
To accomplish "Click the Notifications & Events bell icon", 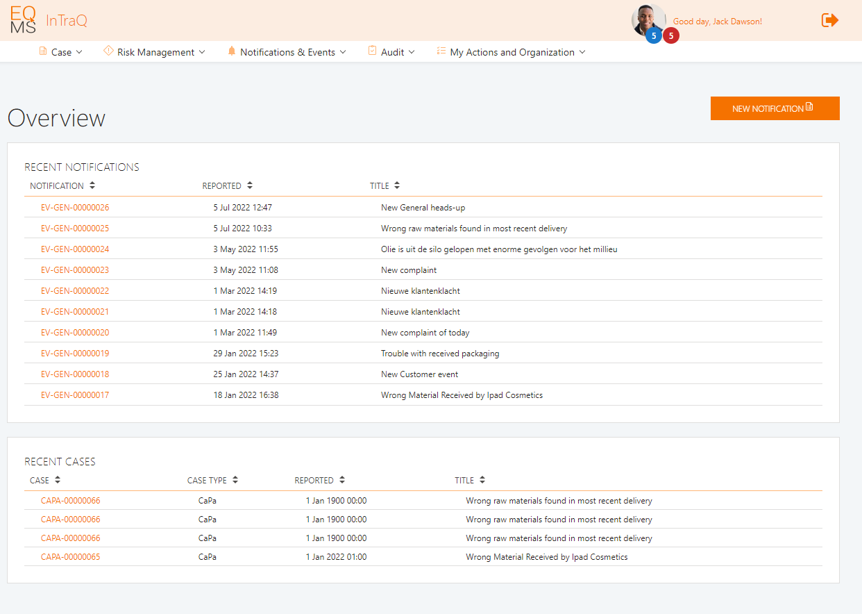I will [x=232, y=51].
